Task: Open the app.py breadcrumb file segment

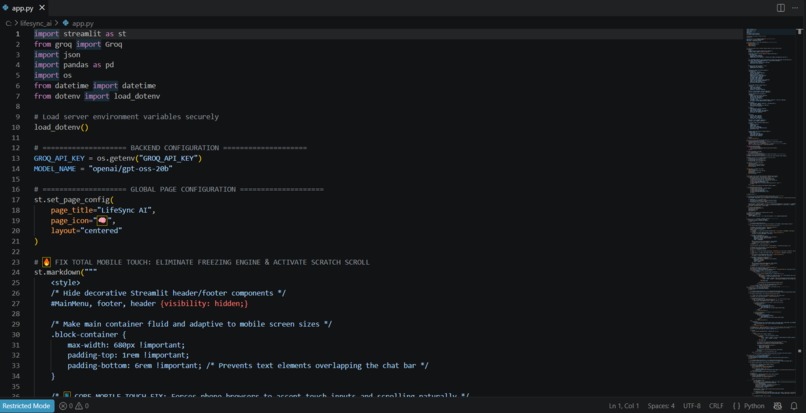Action: click(x=78, y=23)
